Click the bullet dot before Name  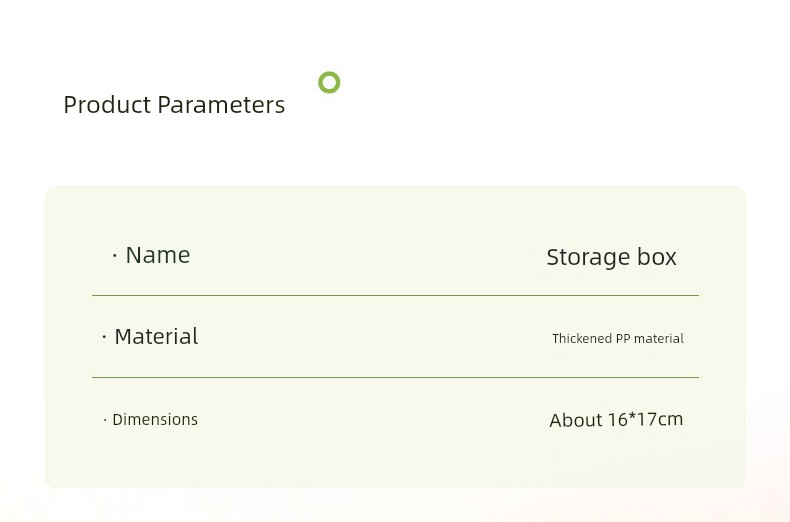tap(115, 256)
